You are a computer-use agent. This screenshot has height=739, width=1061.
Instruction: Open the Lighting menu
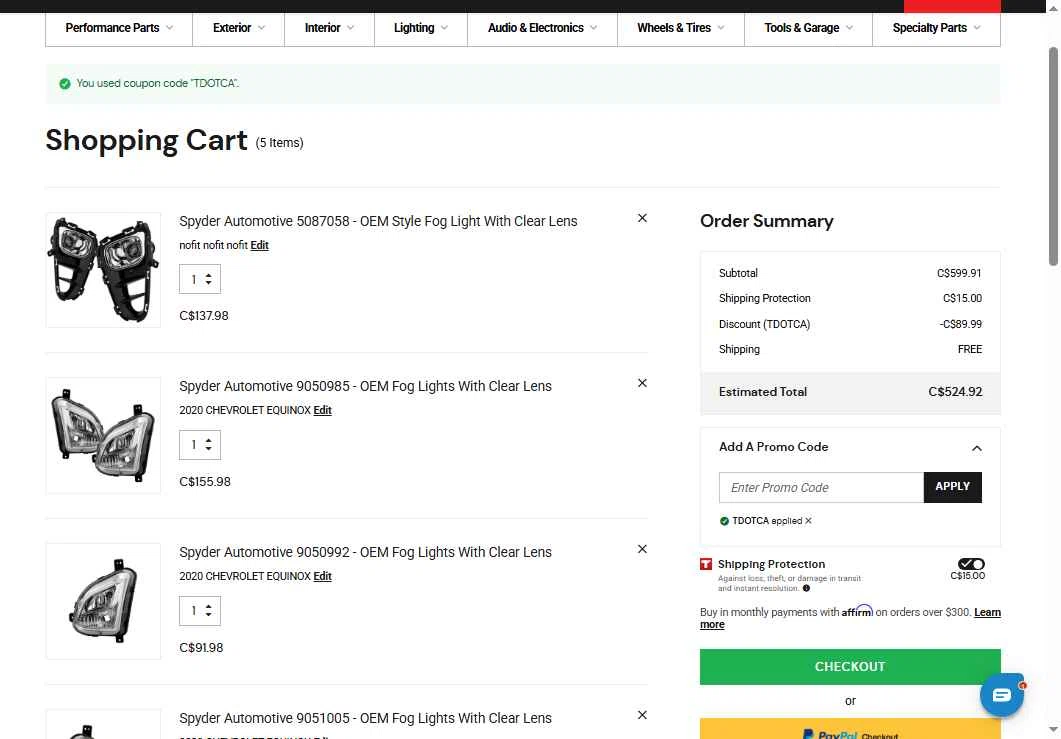coord(421,28)
